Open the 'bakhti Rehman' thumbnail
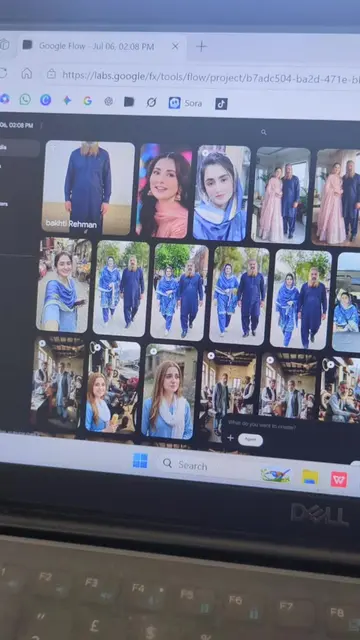The image size is (360, 640). click(88, 187)
